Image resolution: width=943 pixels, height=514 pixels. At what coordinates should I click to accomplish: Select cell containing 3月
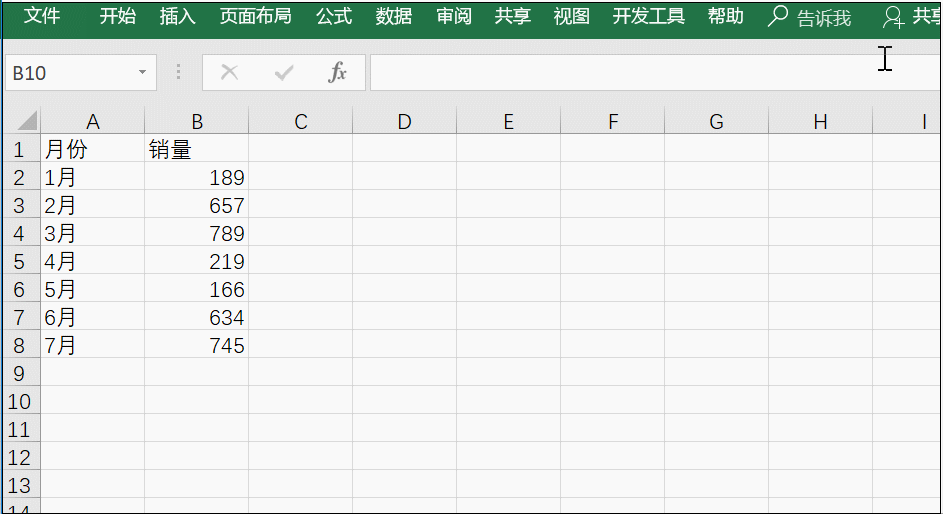tap(93, 233)
